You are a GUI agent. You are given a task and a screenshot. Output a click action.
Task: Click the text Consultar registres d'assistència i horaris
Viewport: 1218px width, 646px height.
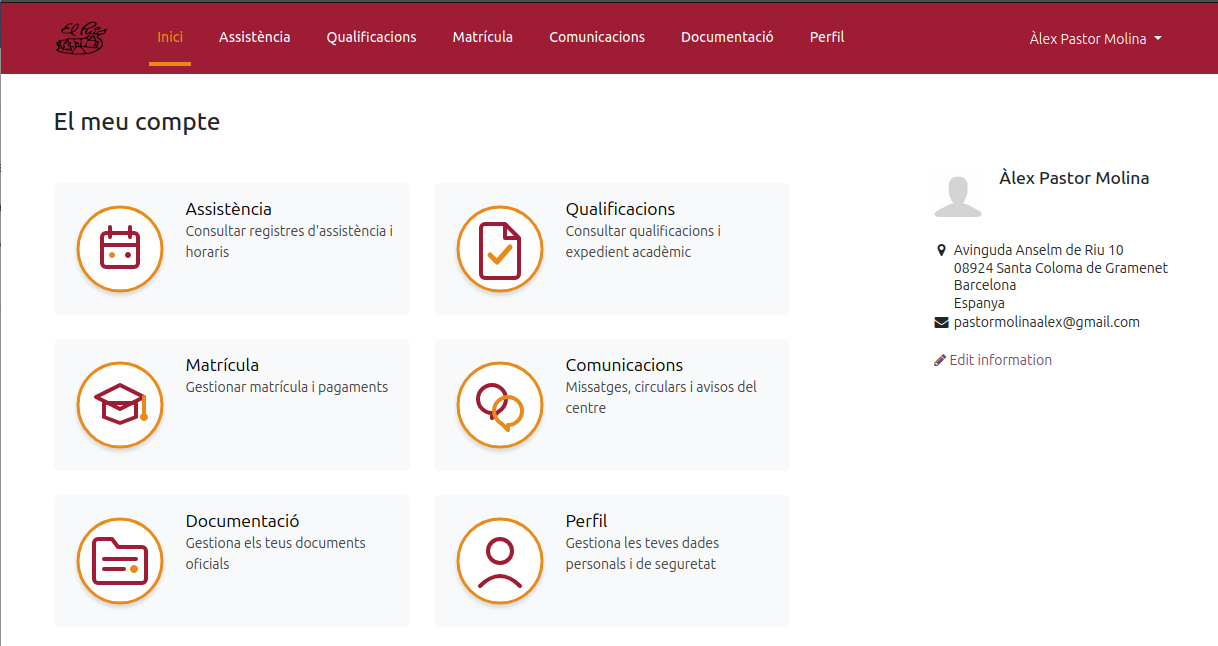pos(289,241)
